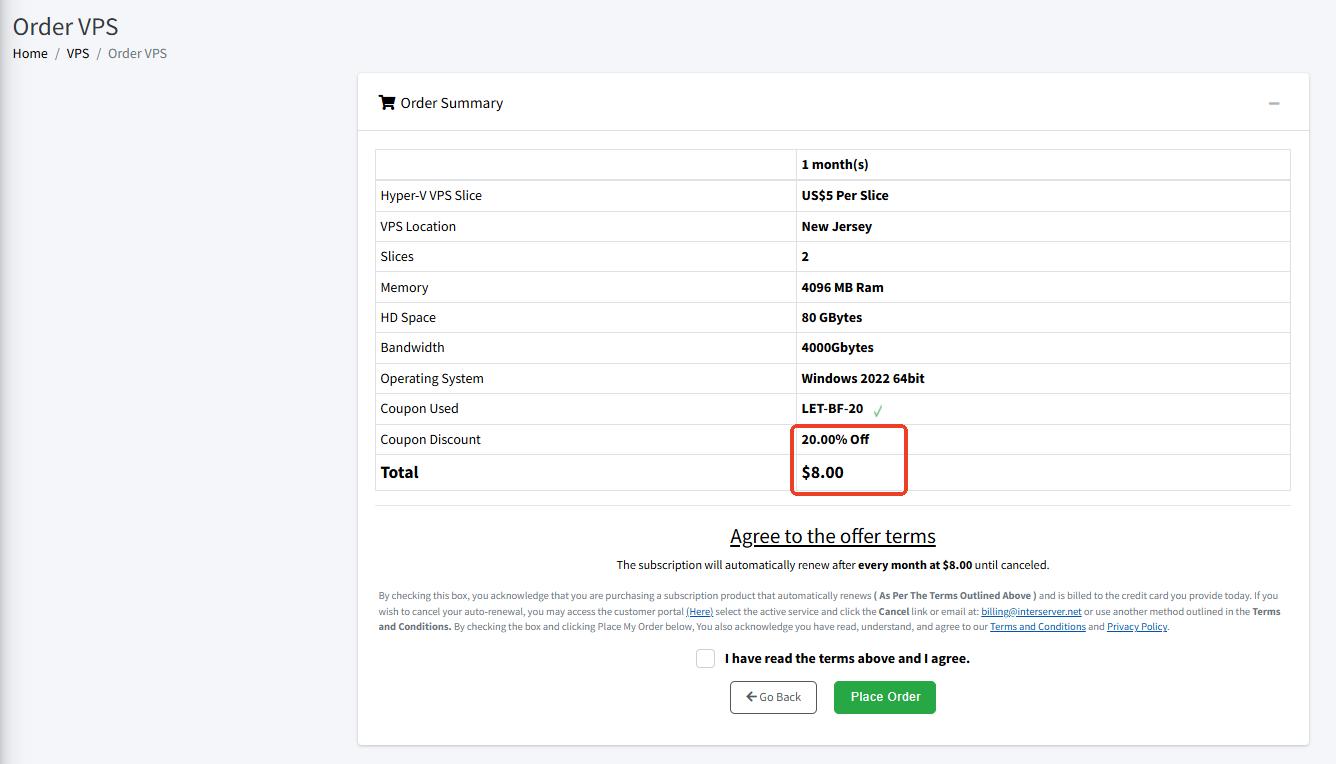Screen dimensions: 1336x764
Task: Click the '20.00% Off' coupon discount value
Action: (835, 439)
